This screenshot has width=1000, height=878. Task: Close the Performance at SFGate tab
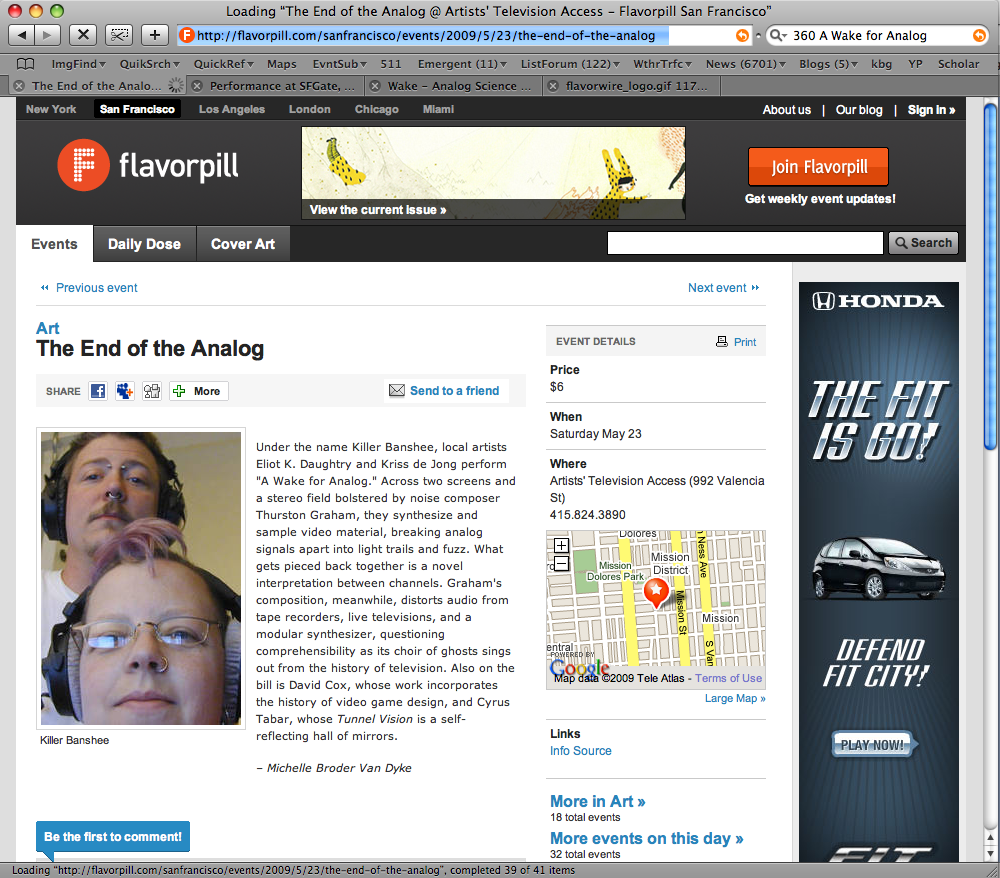point(198,86)
